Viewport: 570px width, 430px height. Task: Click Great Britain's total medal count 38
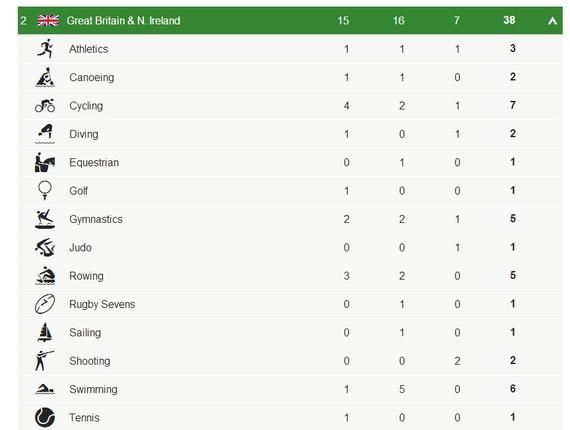click(509, 20)
